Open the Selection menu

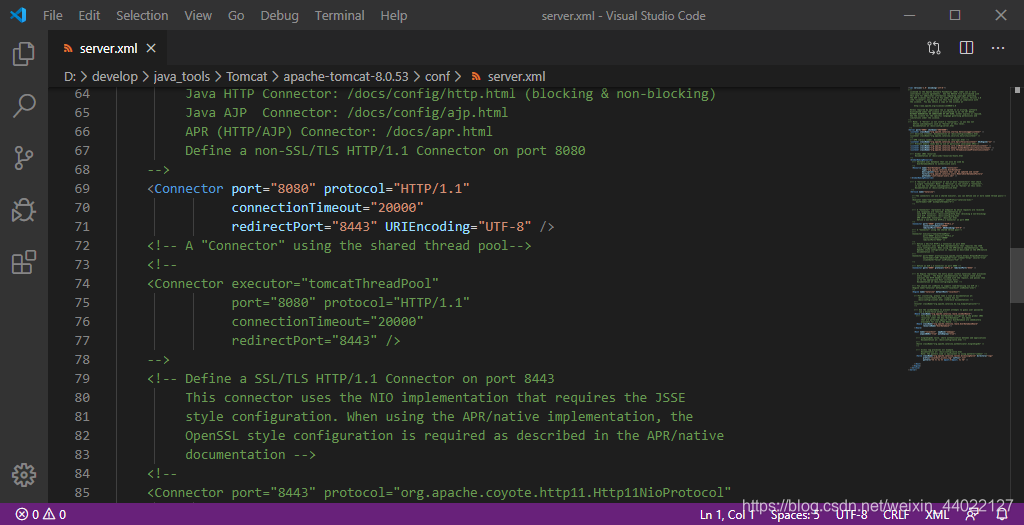coord(142,16)
